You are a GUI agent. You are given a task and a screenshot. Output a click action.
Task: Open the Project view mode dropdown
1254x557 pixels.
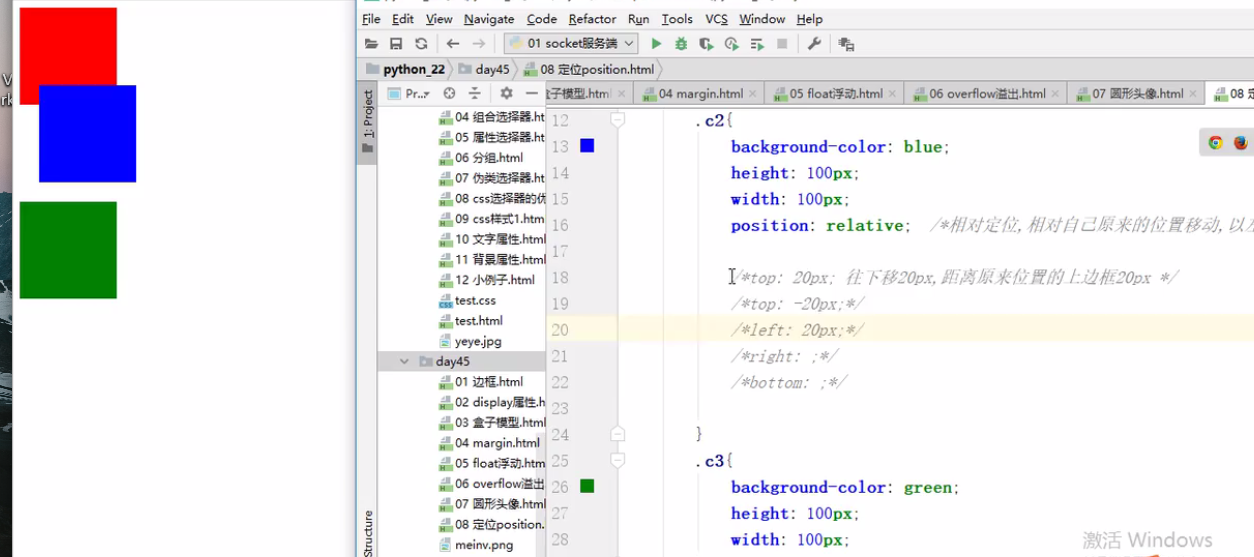coord(408,93)
